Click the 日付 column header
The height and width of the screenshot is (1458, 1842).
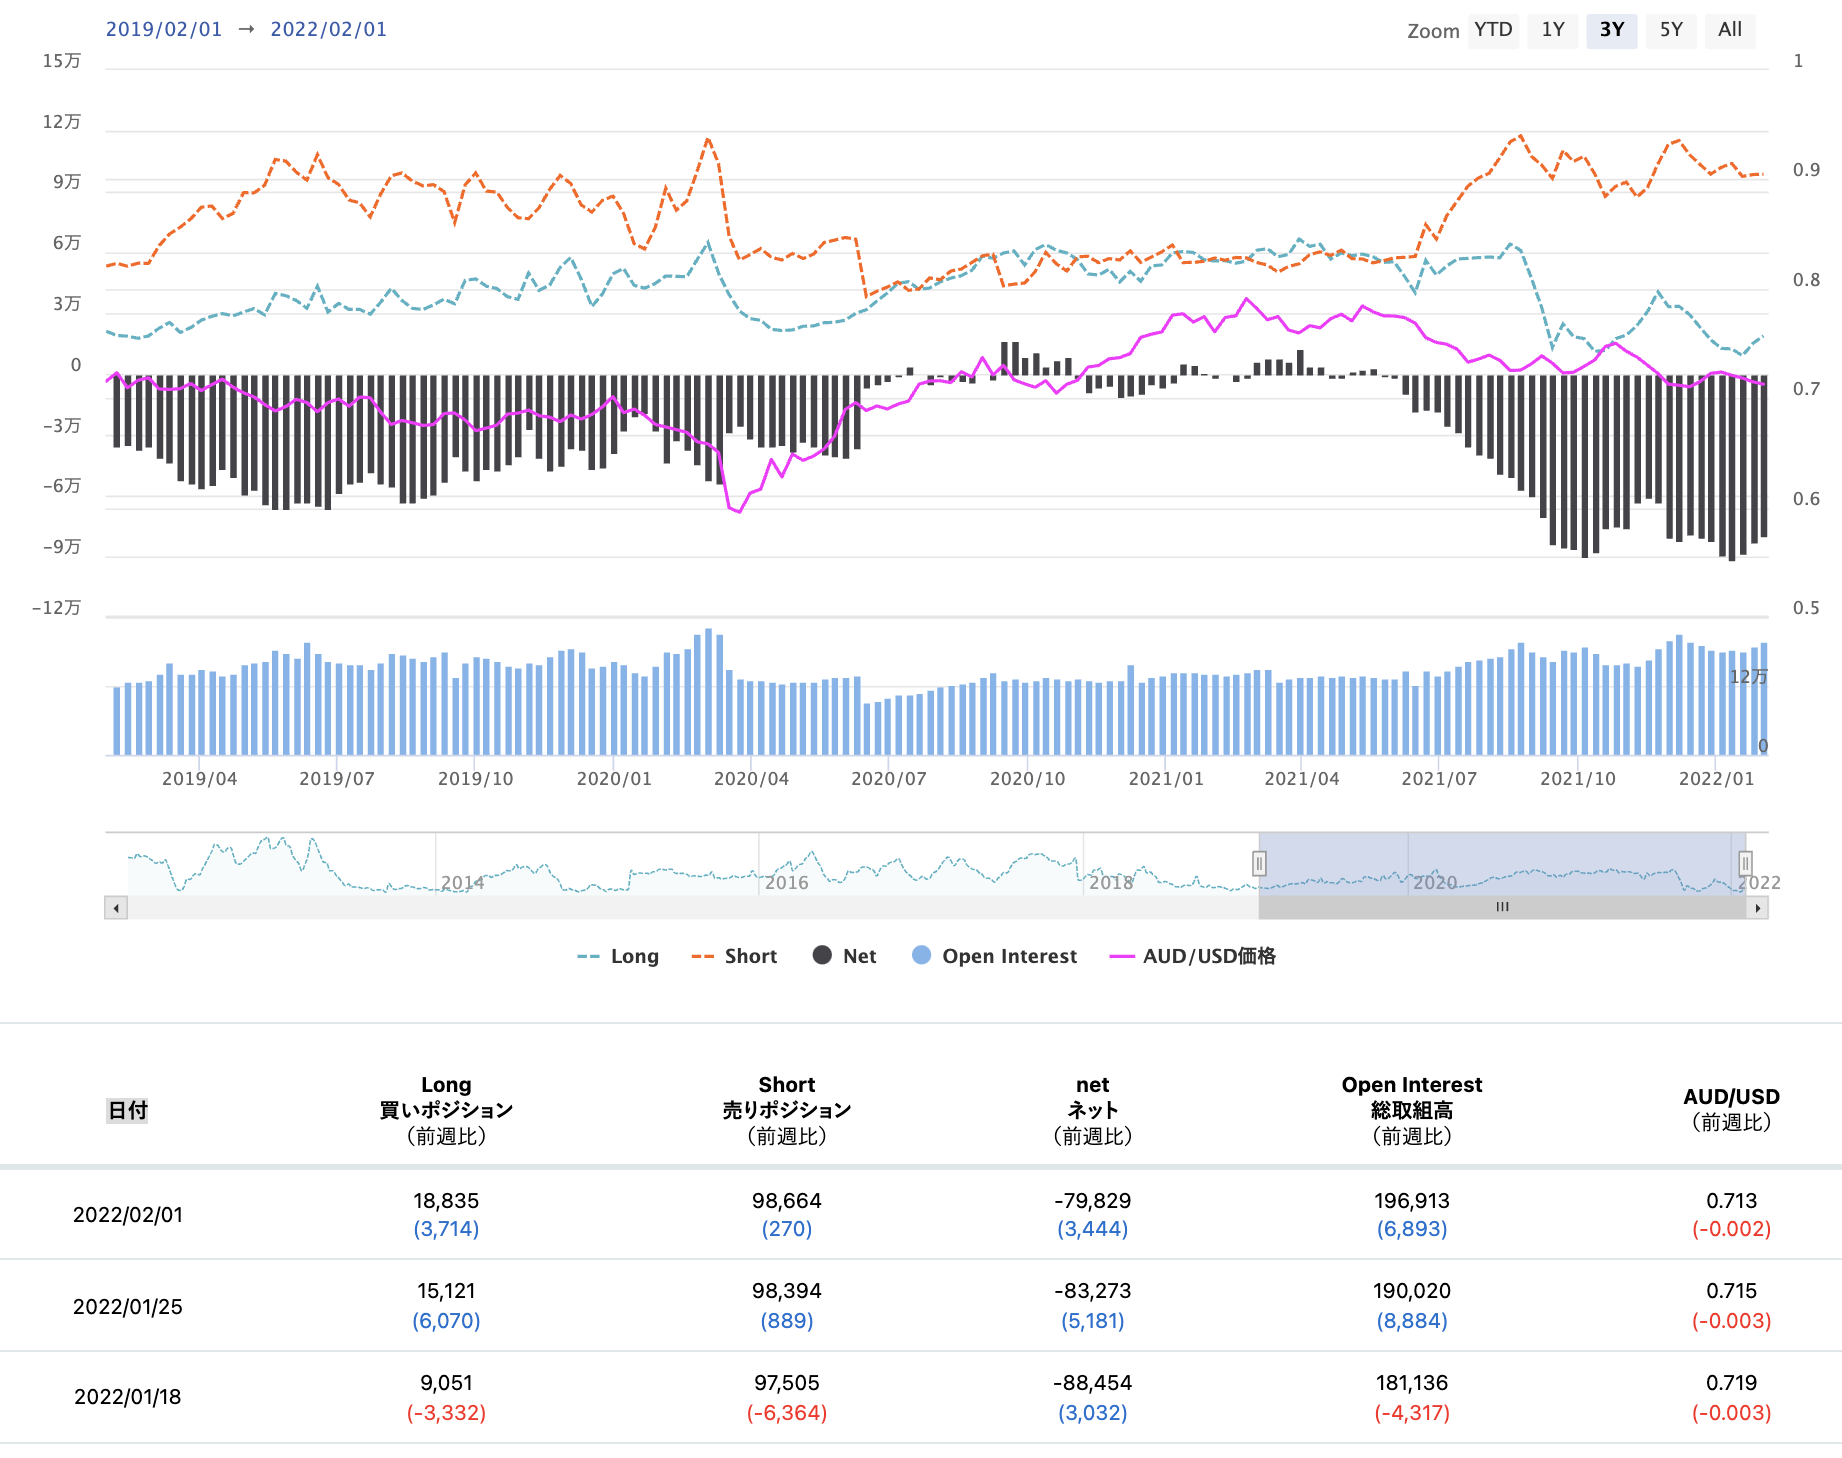click(127, 1110)
